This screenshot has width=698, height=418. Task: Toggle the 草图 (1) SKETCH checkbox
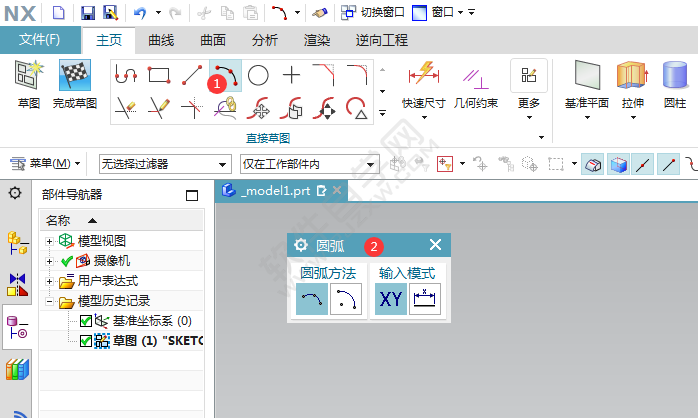(x=85, y=341)
